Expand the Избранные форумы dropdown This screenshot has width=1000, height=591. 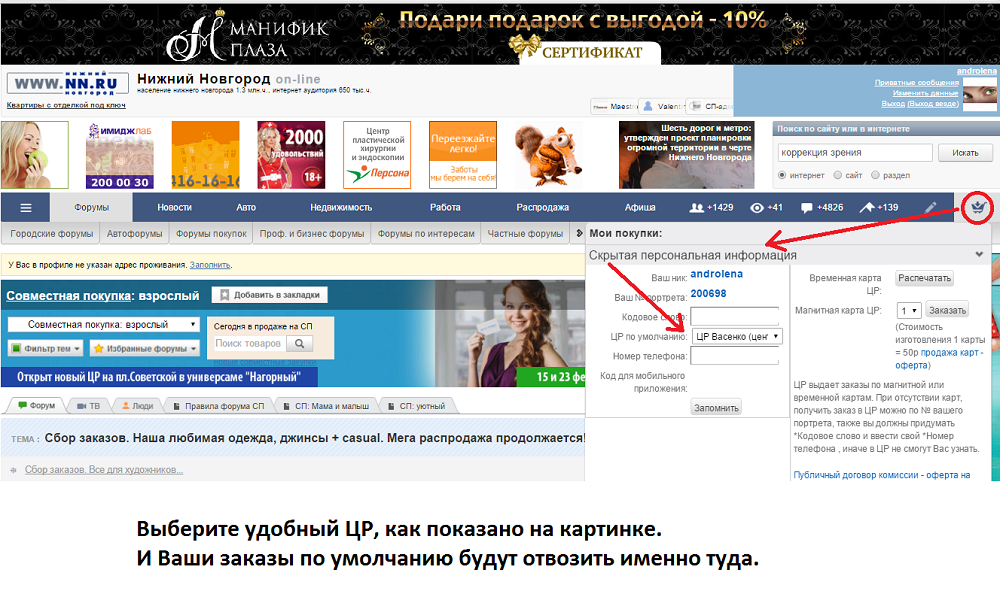(144, 349)
